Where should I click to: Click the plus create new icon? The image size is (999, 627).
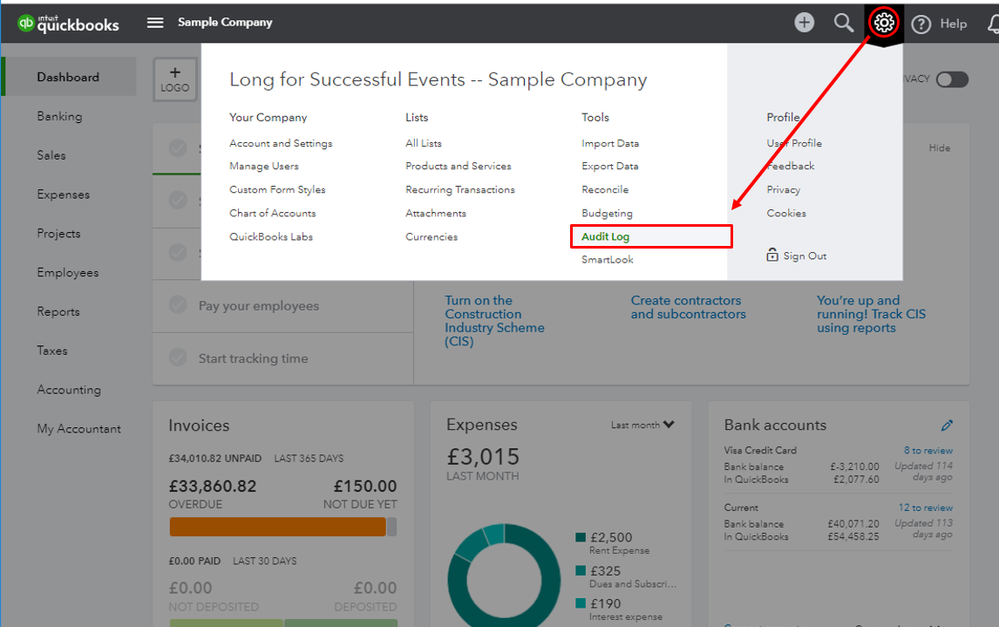(804, 22)
